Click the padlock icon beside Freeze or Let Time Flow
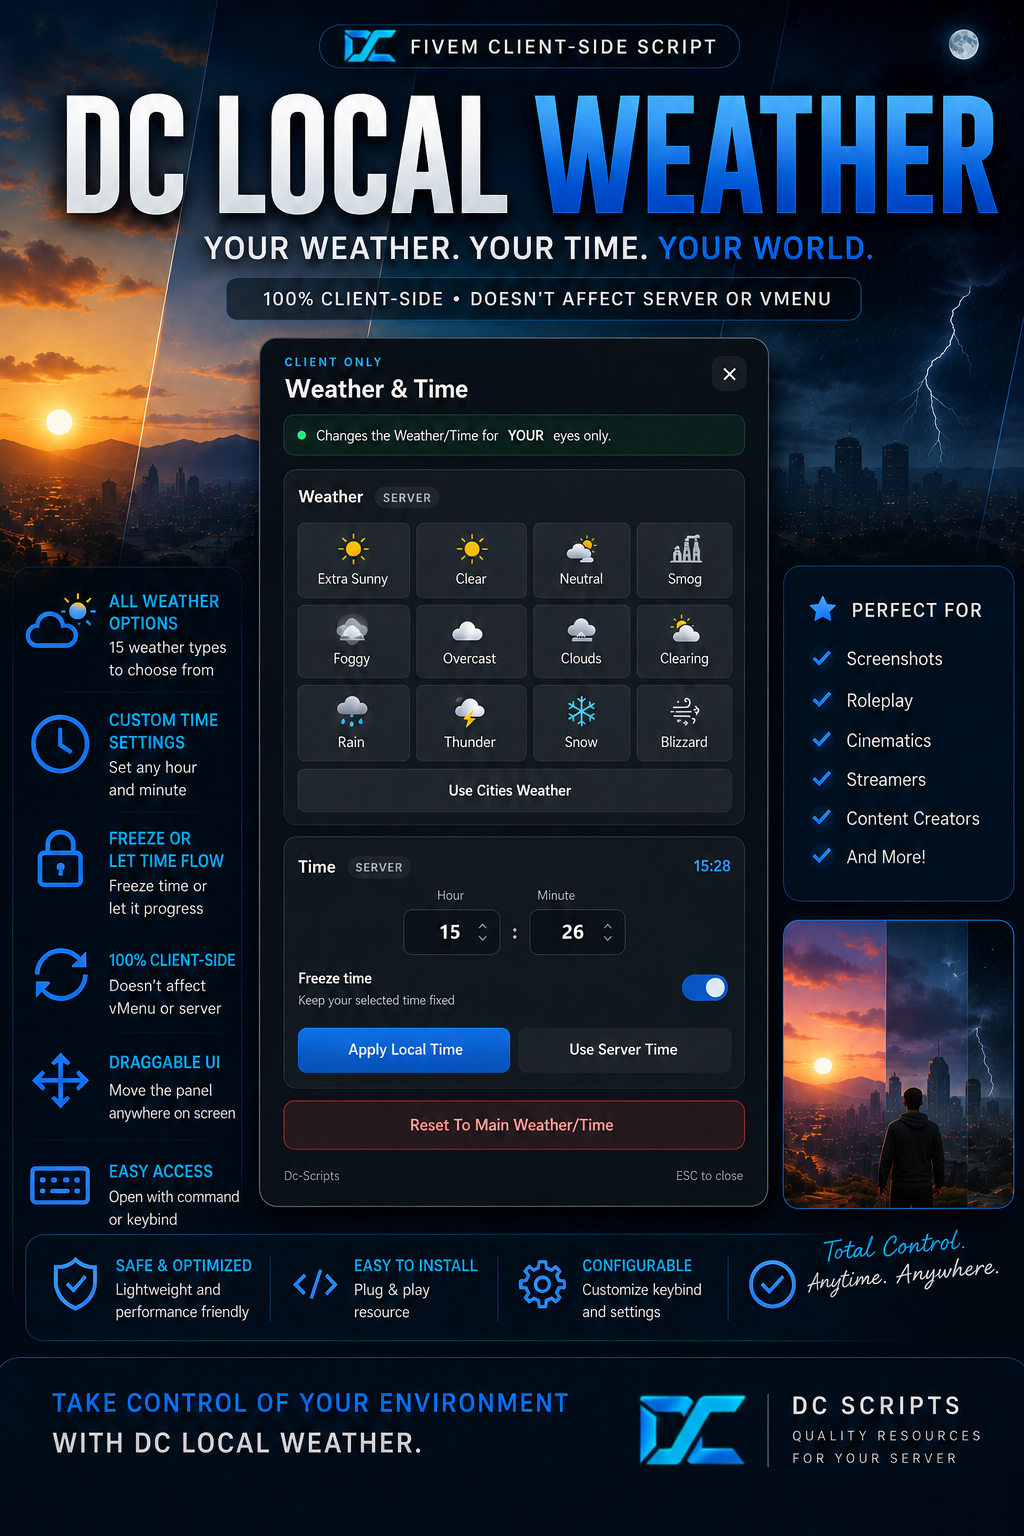The width and height of the screenshot is (1024, 1536). 60,858
